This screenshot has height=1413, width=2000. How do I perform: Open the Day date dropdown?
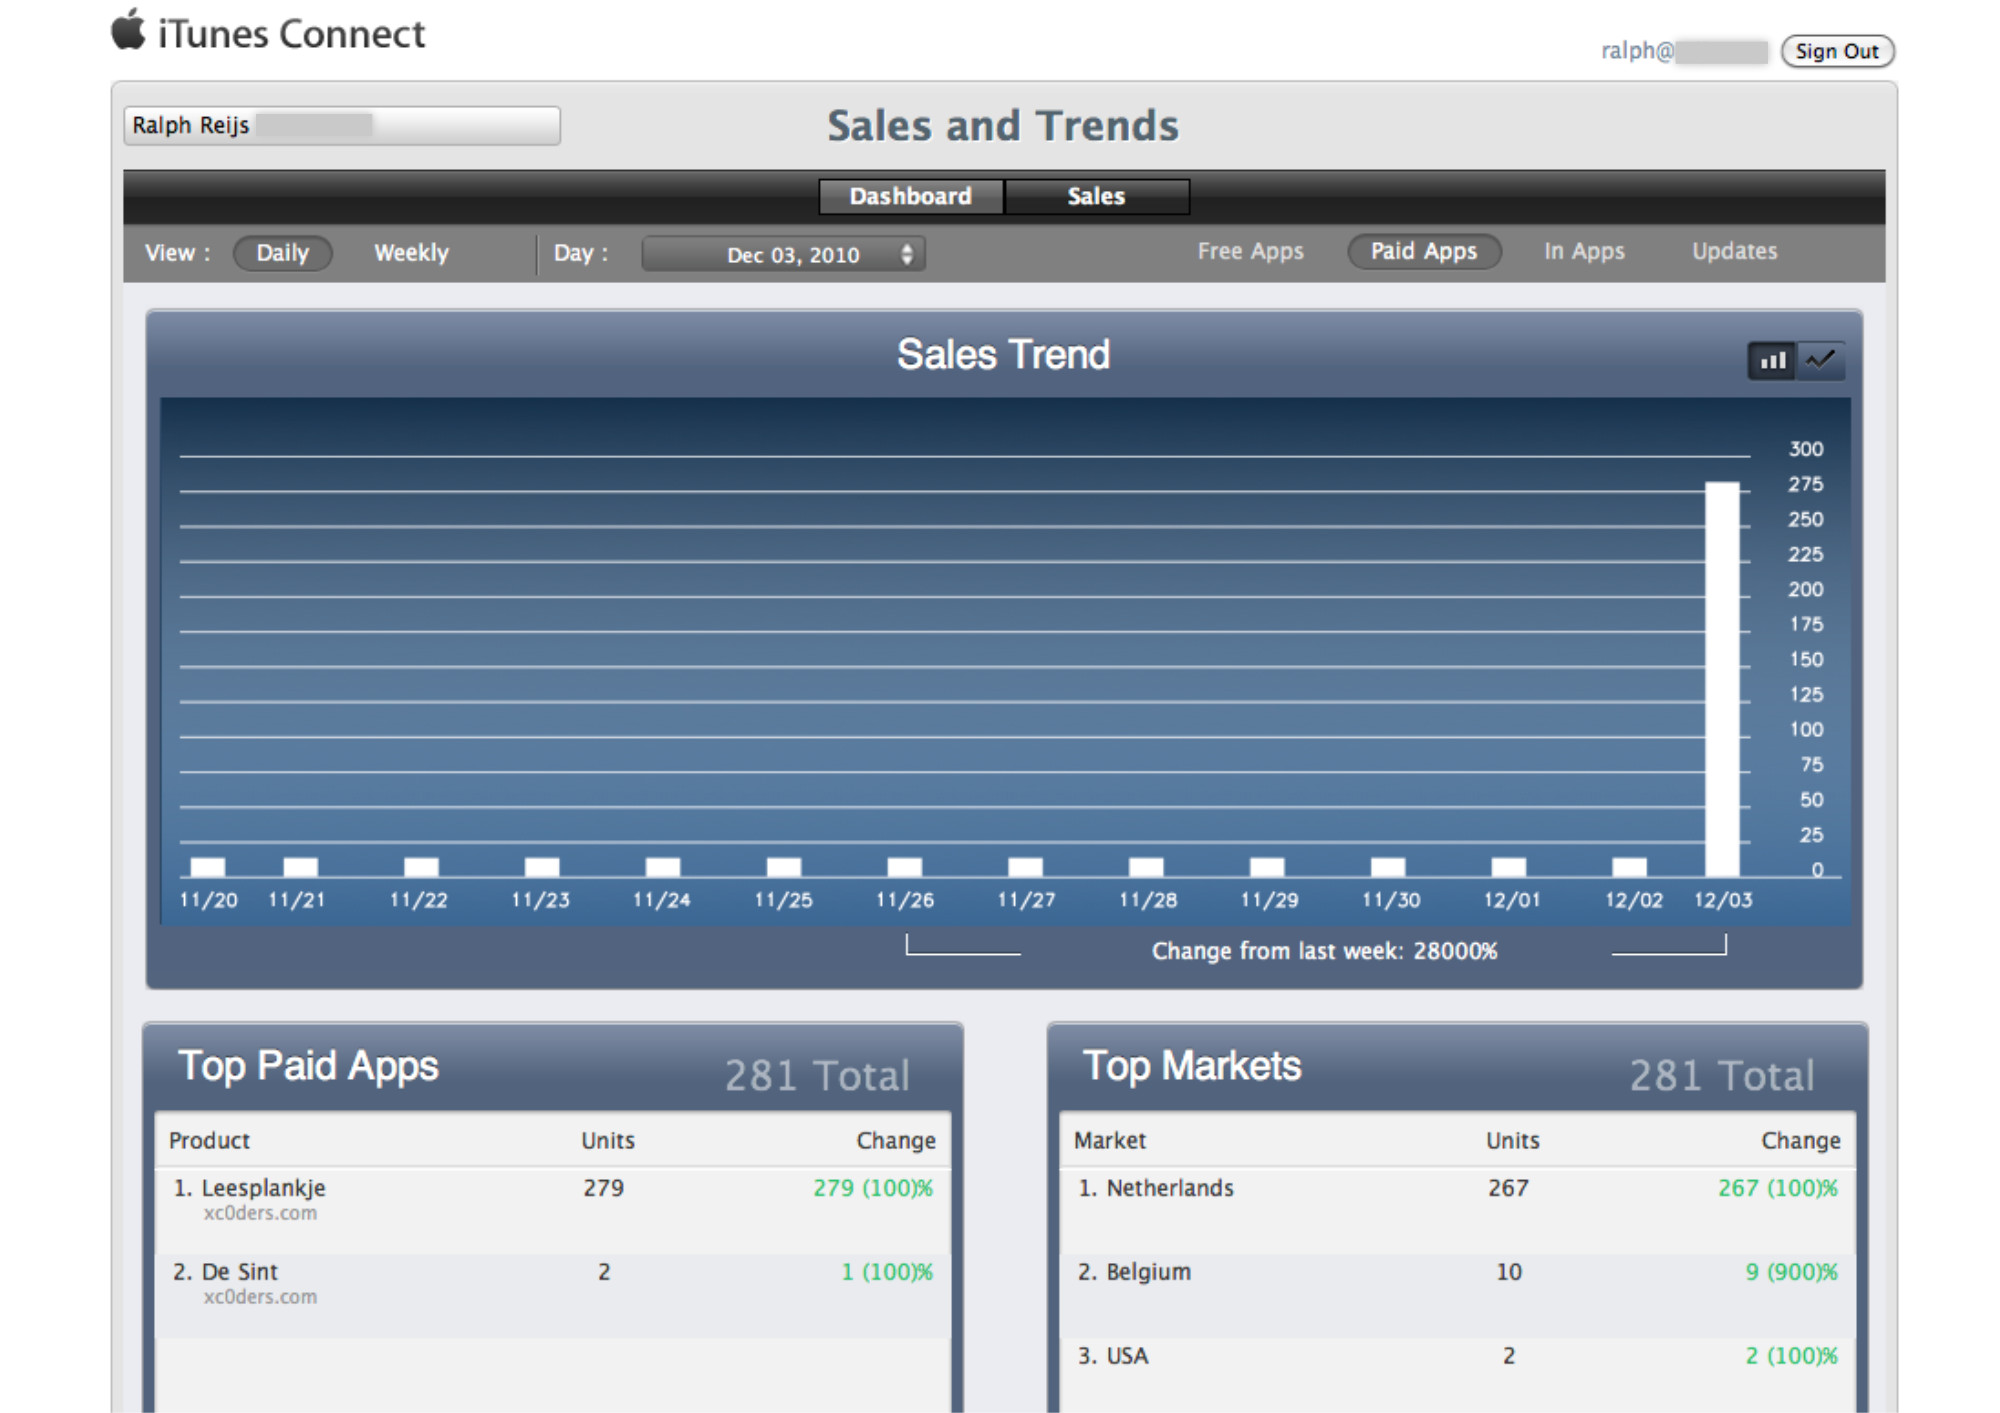pyautogui.click(x=783, y=254)
